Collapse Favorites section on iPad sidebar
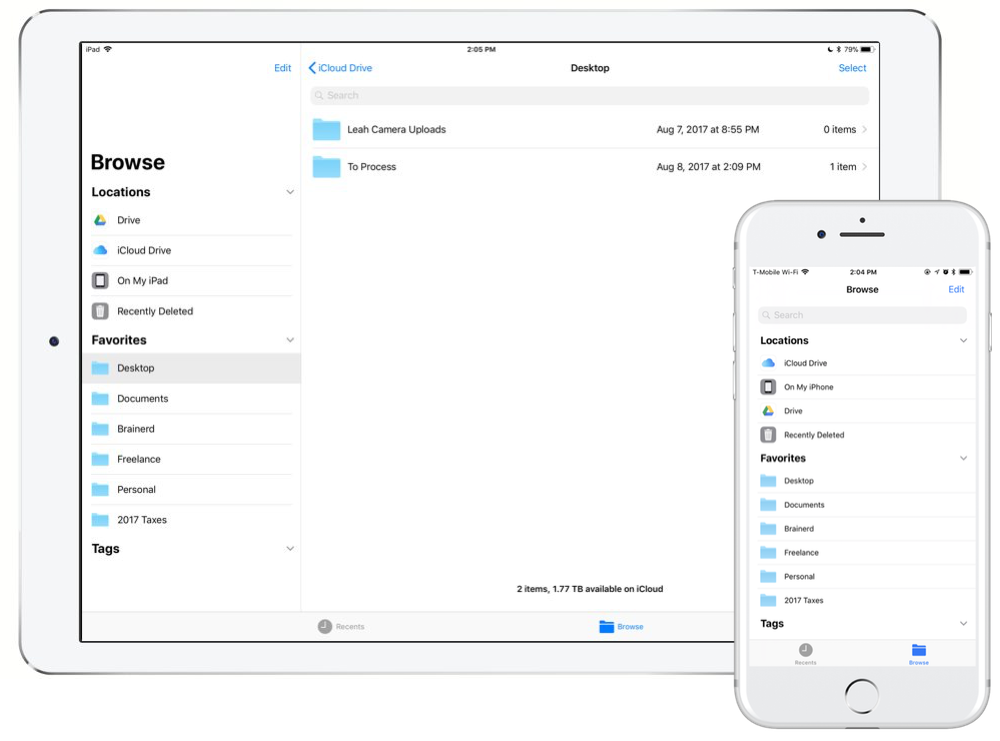 [x=290, y=340]
